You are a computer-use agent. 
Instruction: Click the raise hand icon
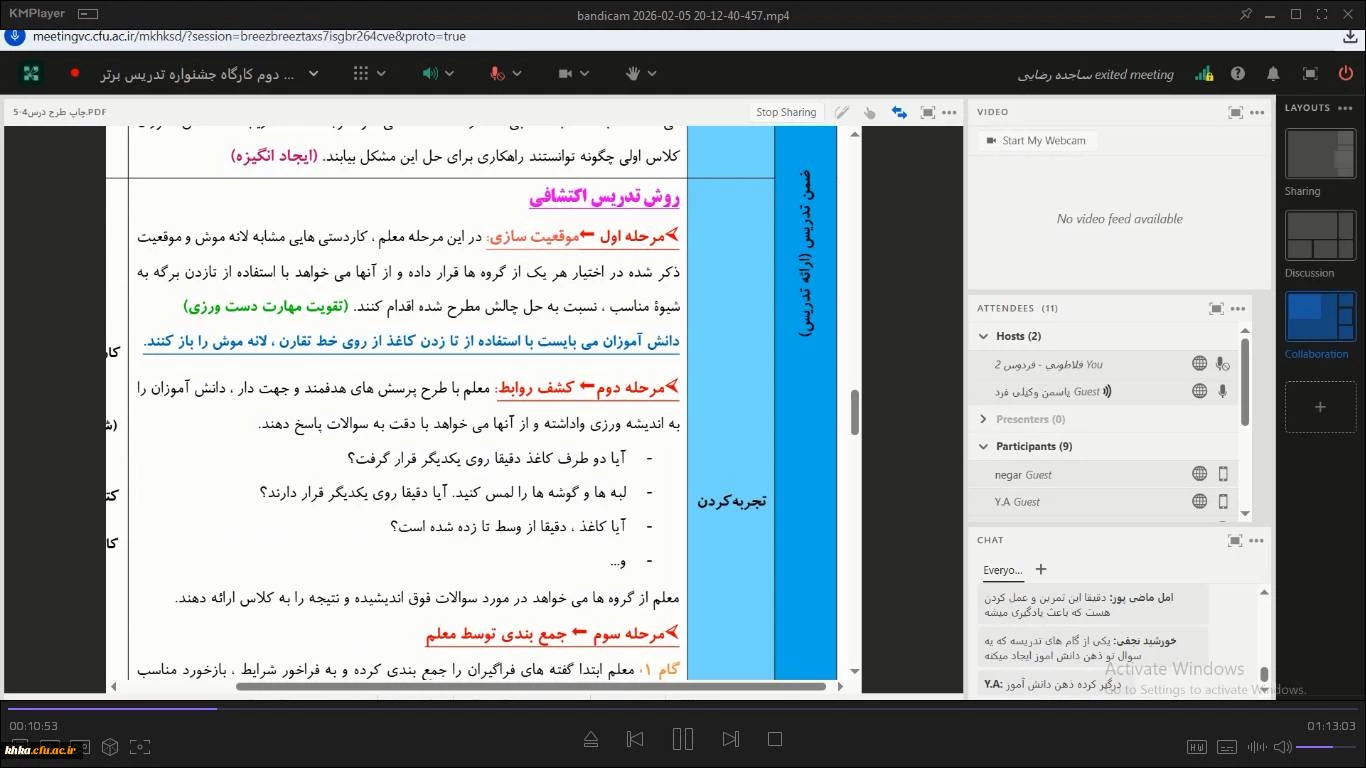[x=632, y=74]
